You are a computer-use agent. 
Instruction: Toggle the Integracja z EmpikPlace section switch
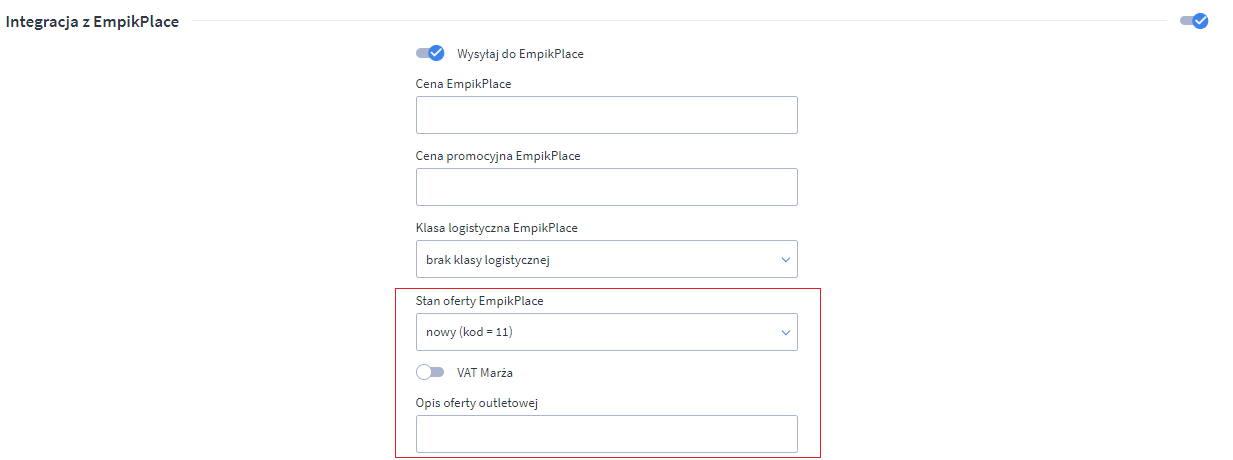coord(1194,21)
